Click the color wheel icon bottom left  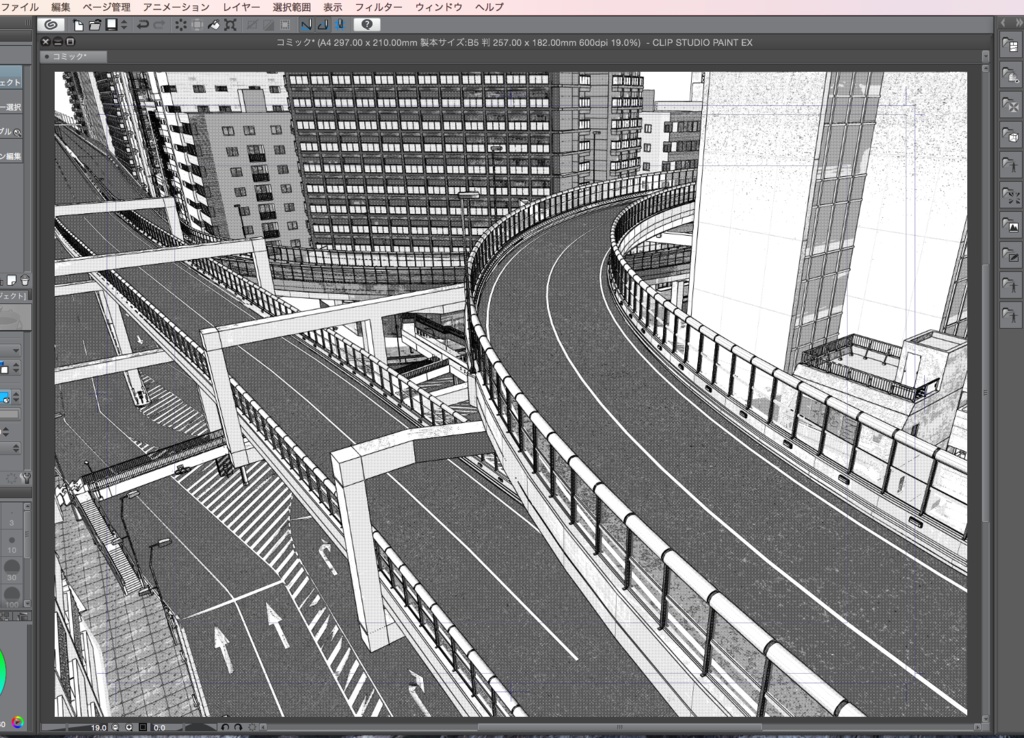click(x=18, y=722)
